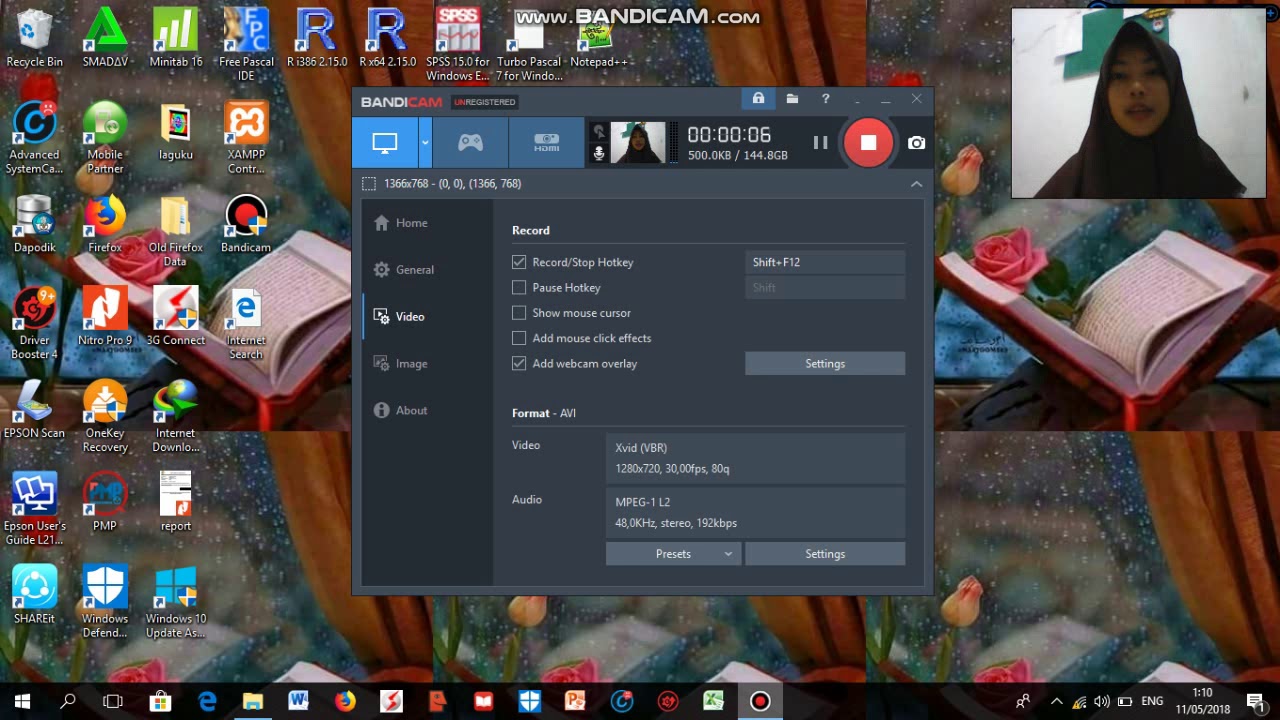Open the General settings tab
Image resolution: width=1280 pixels, height=720 pixels.
(403, 270)
